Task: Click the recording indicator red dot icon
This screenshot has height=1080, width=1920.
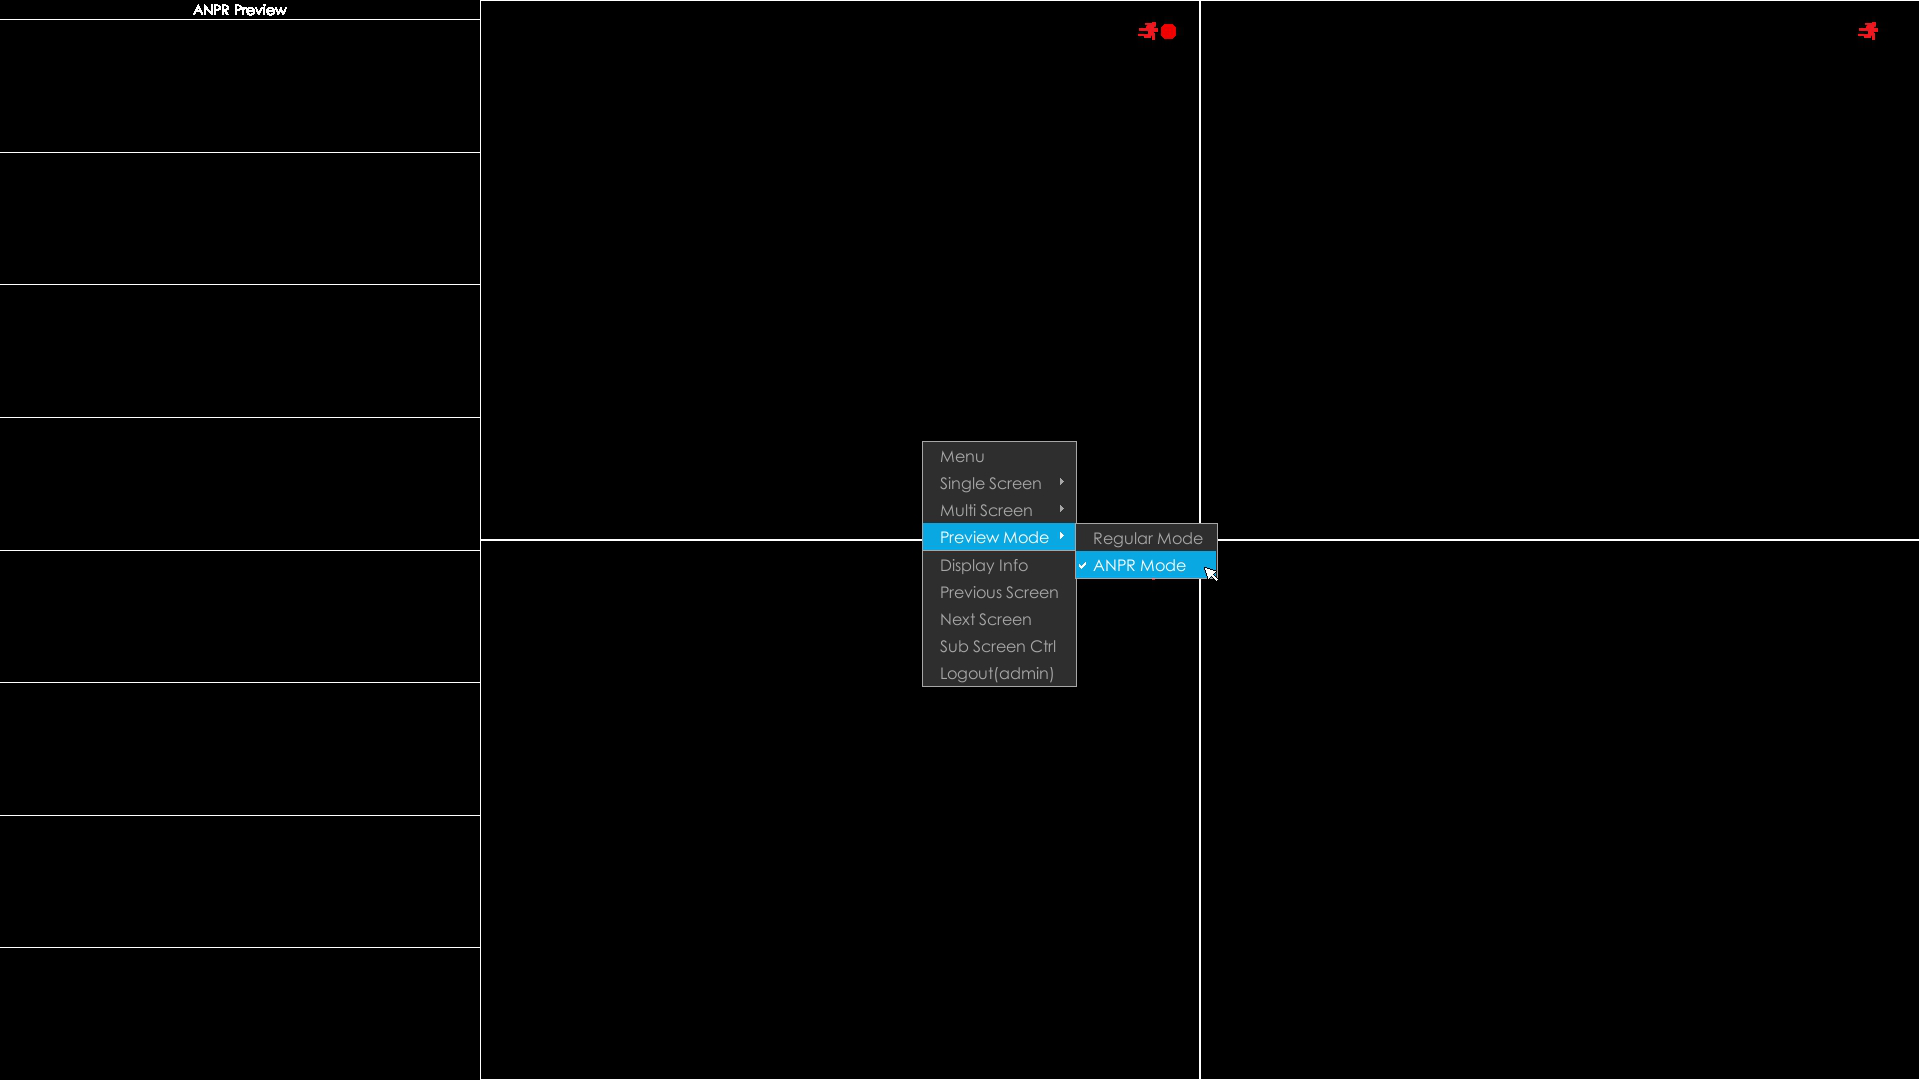Action: [x=1167, y=32]
